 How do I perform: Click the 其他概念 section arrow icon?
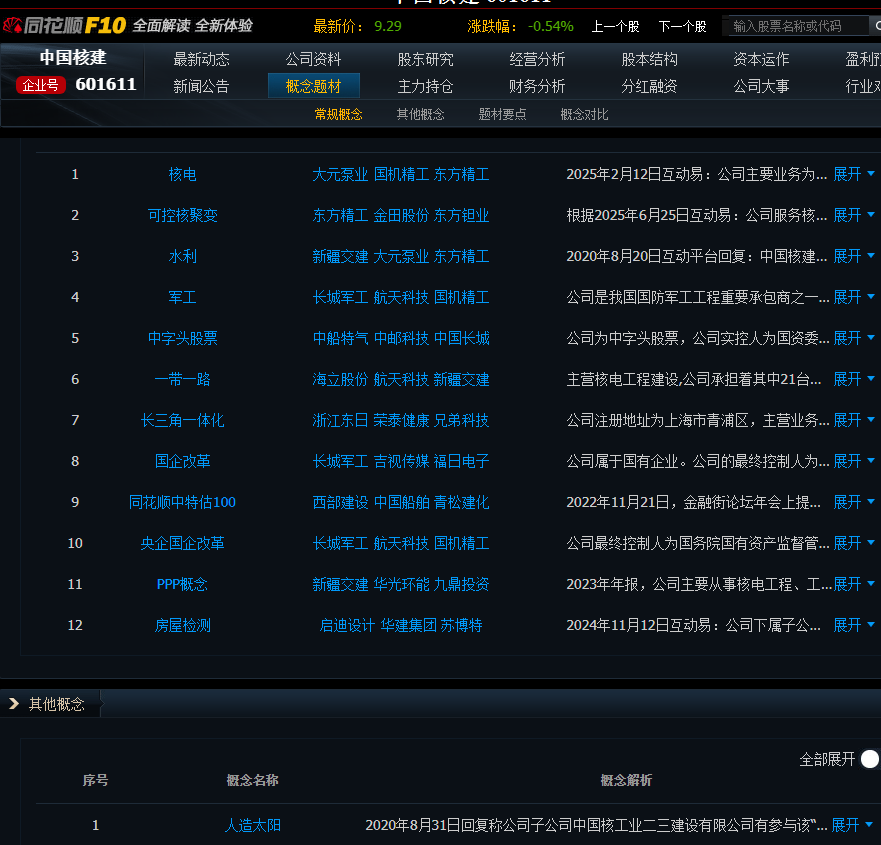[14, 703]
